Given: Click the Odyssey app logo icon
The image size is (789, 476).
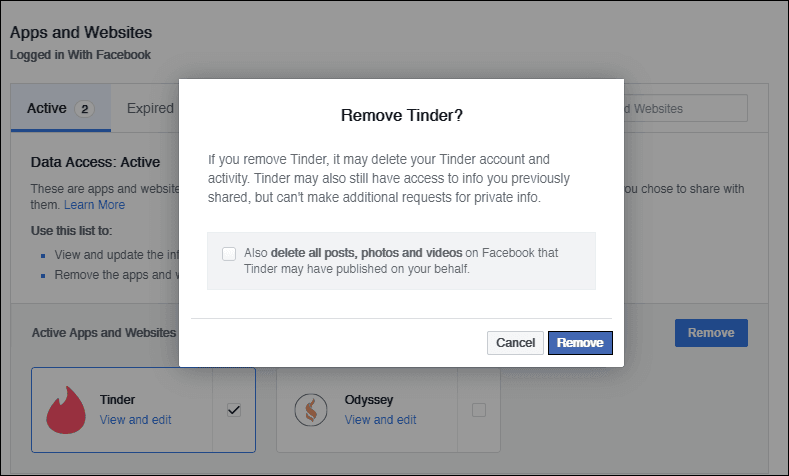Looking at the screenshot, I should coord(311,410).
